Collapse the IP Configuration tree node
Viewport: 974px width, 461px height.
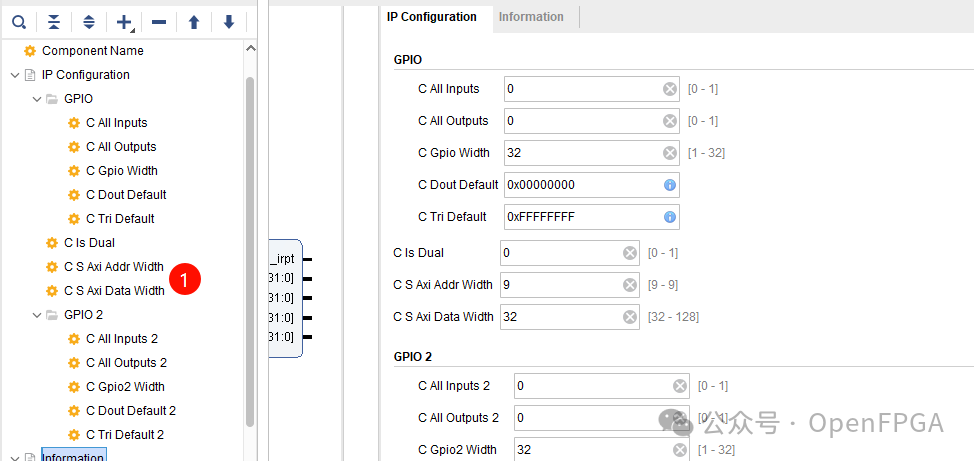point(15,75)
